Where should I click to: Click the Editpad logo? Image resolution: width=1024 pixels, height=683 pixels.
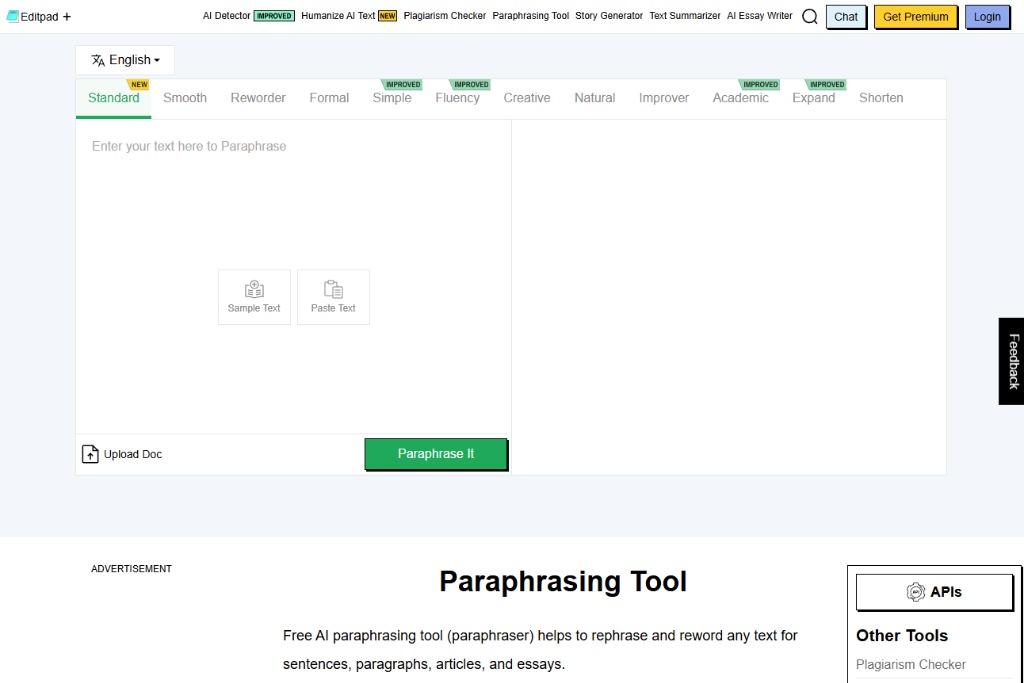pos(33,16)
